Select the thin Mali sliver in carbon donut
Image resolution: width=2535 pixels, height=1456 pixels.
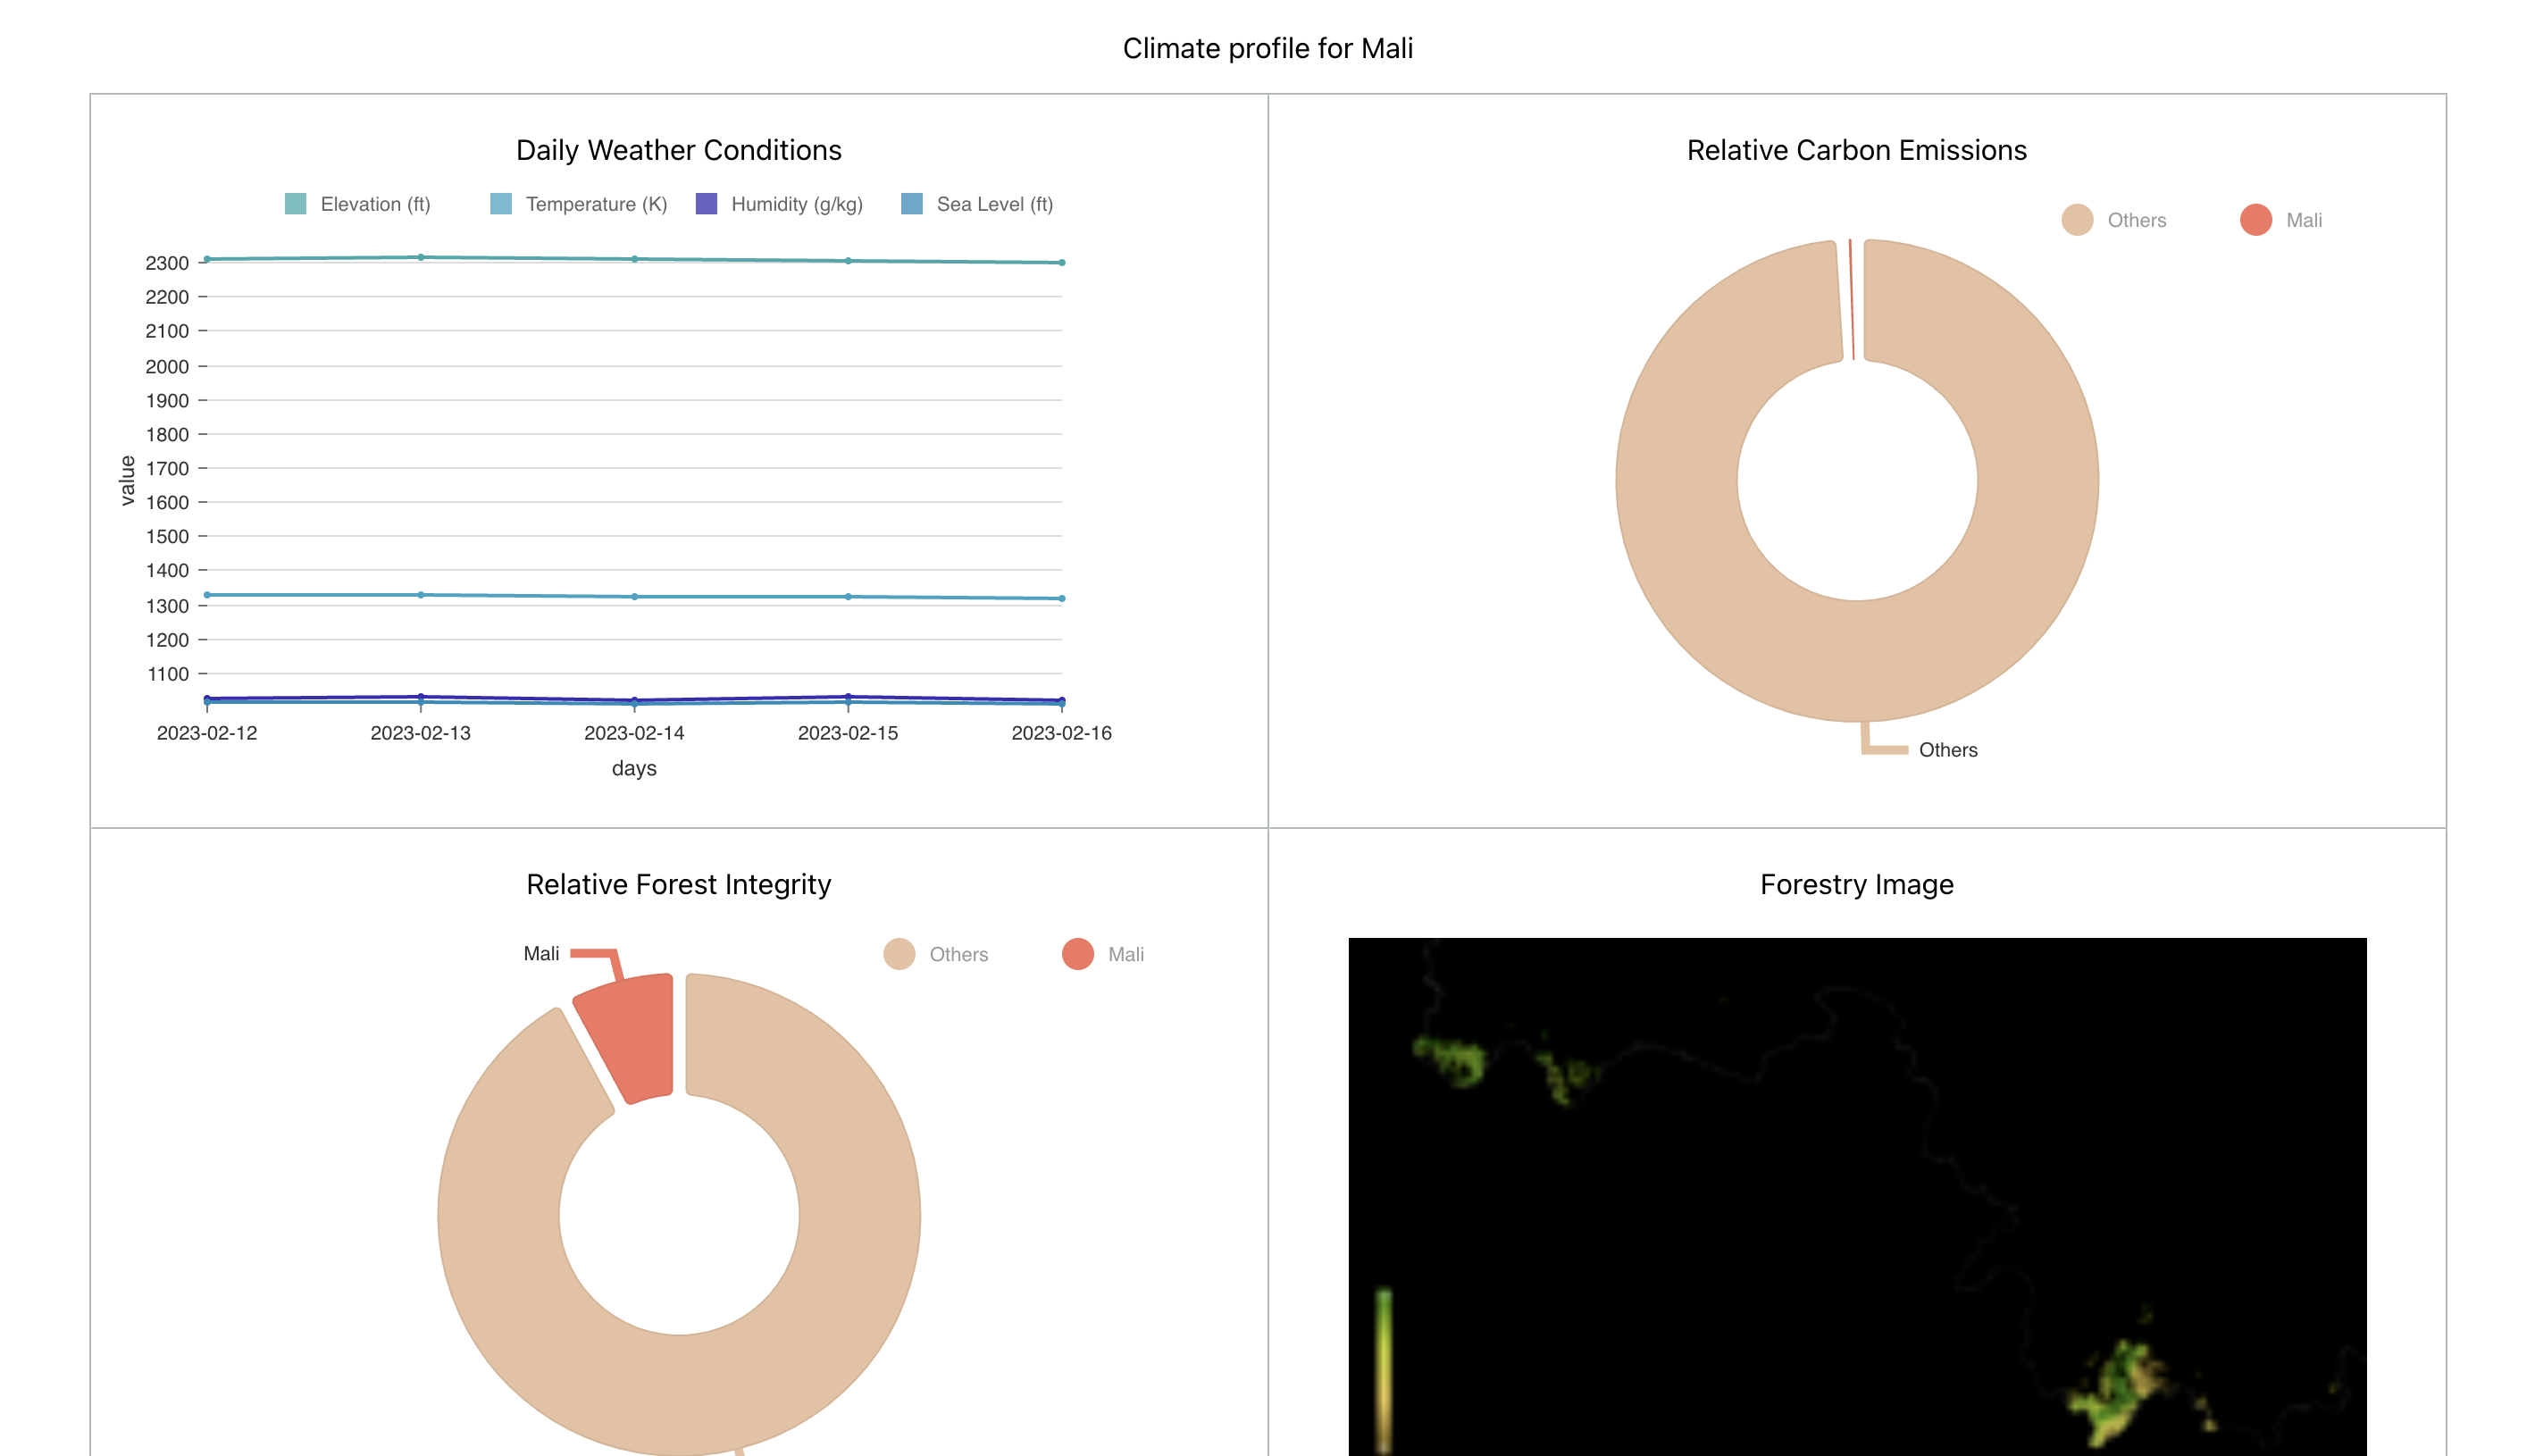[1851, 300]
